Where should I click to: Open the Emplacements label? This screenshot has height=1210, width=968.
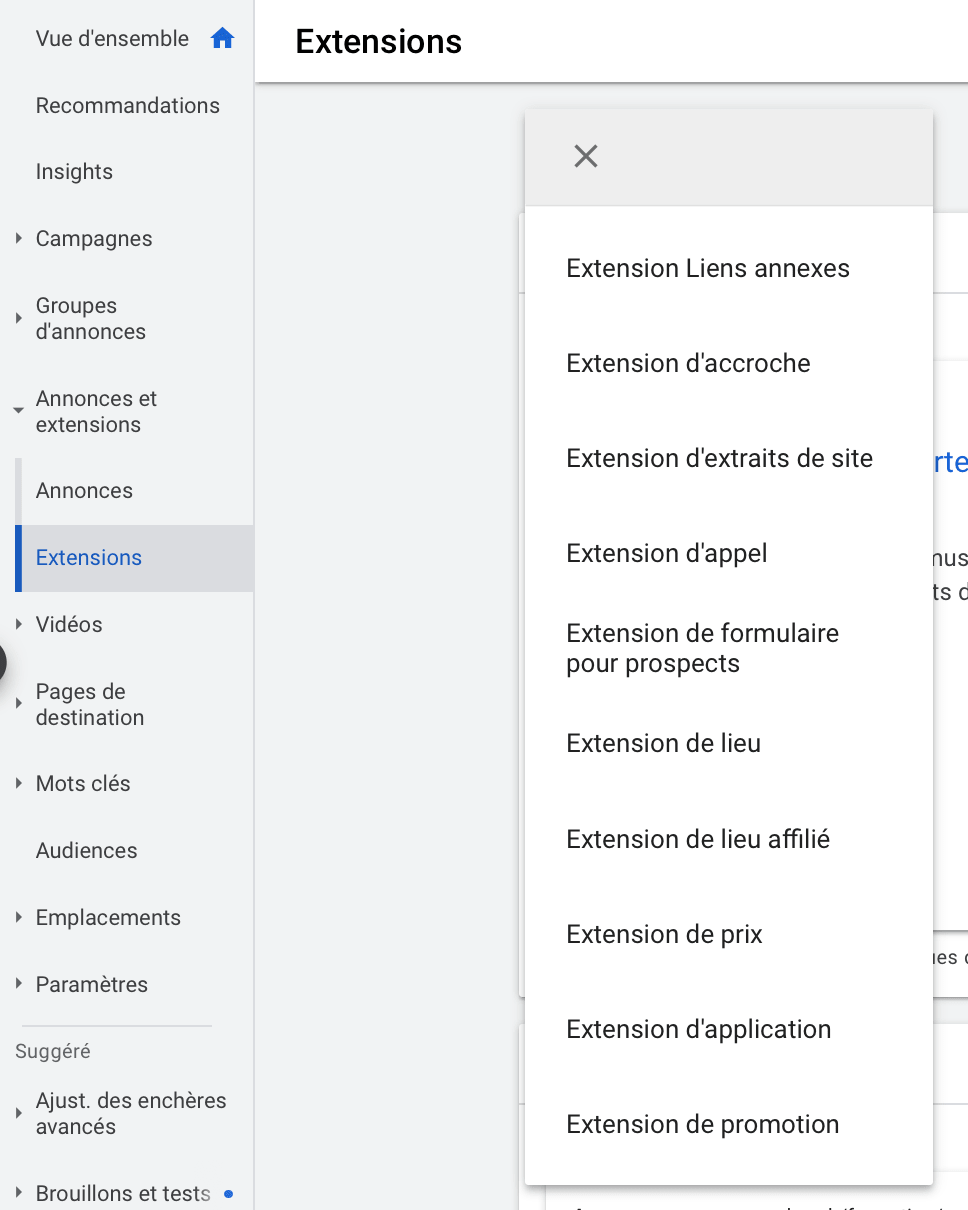(108, 918)
